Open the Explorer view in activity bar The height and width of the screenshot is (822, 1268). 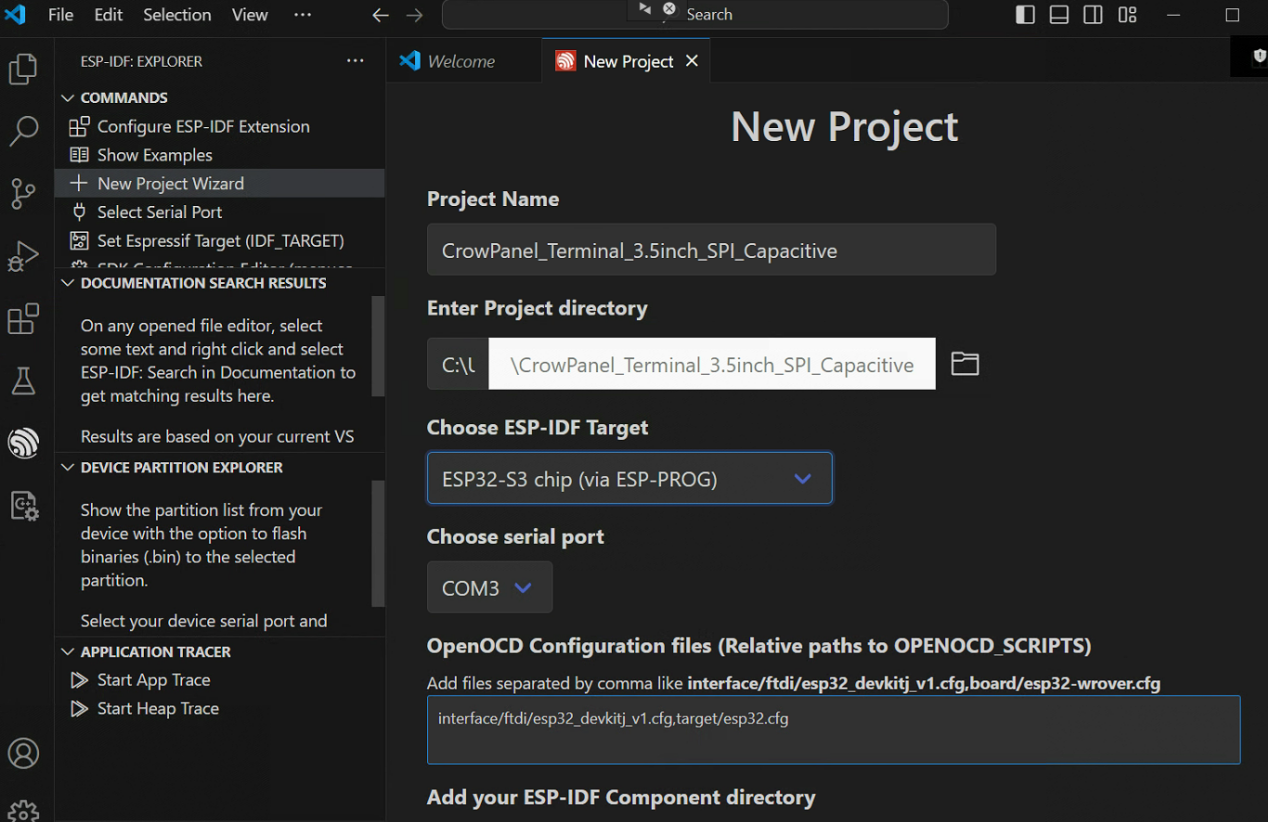click(x=23, y=69)
